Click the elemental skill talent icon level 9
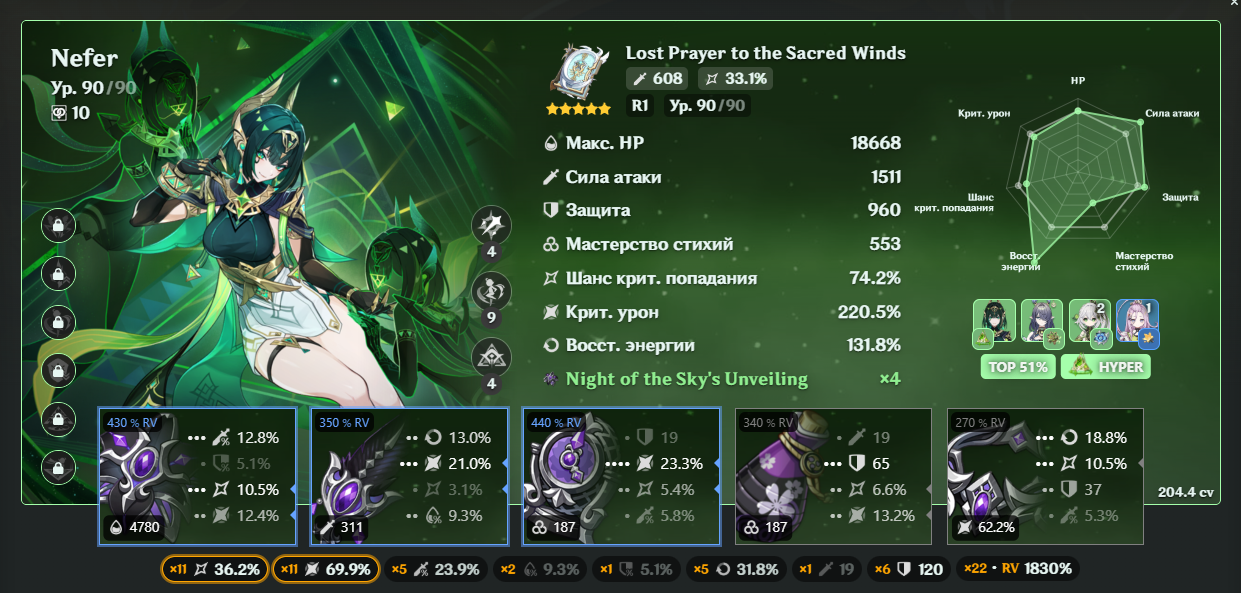Image resolution: width=1241 pixels, height=593 pixels. 491,292
